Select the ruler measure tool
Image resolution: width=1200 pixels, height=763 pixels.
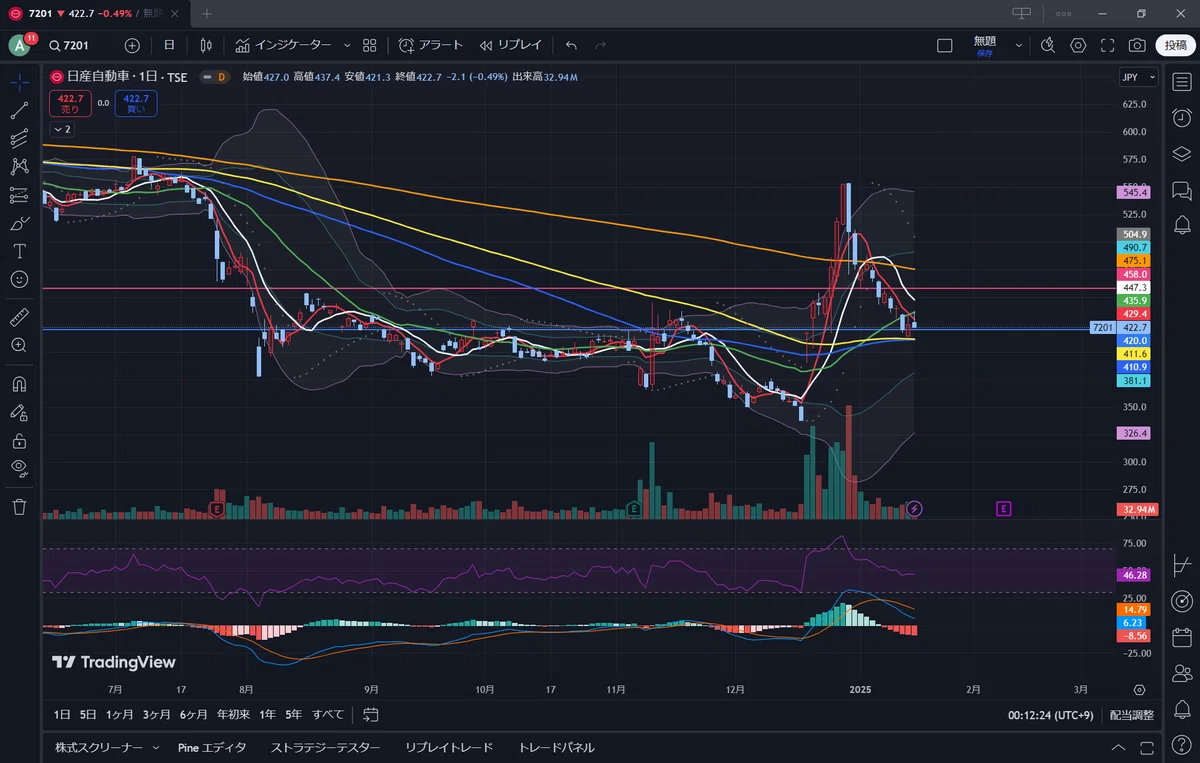point(19,317)
